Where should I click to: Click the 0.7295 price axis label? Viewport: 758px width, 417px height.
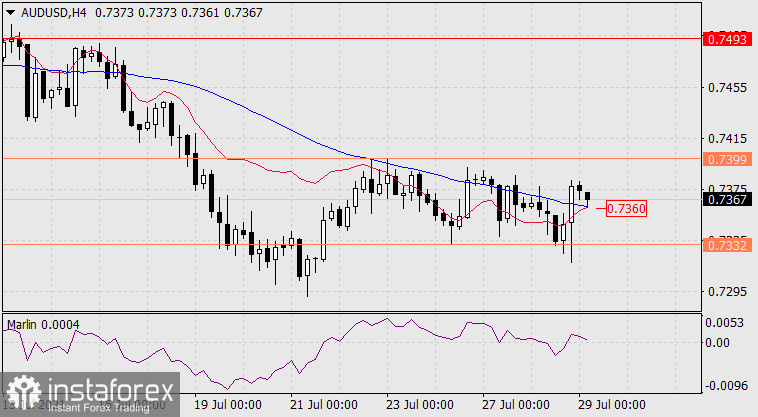725,292
